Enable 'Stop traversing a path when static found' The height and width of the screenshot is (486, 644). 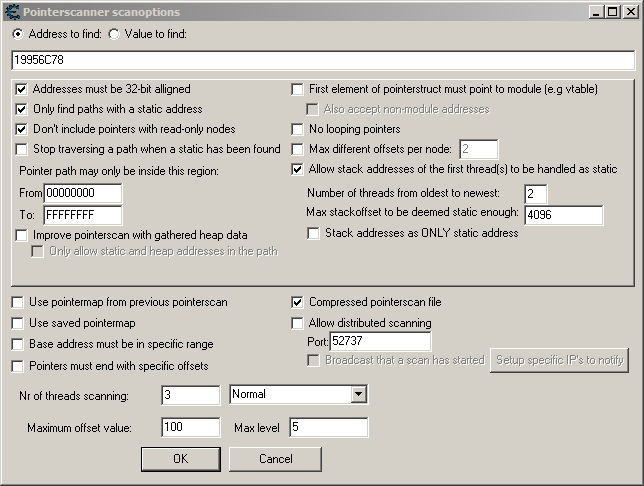23,149
